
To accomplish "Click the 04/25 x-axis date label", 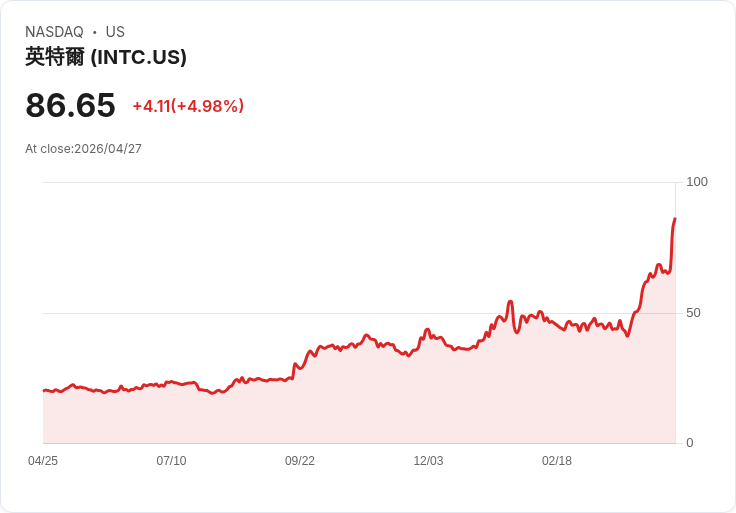I will [43, 461].
